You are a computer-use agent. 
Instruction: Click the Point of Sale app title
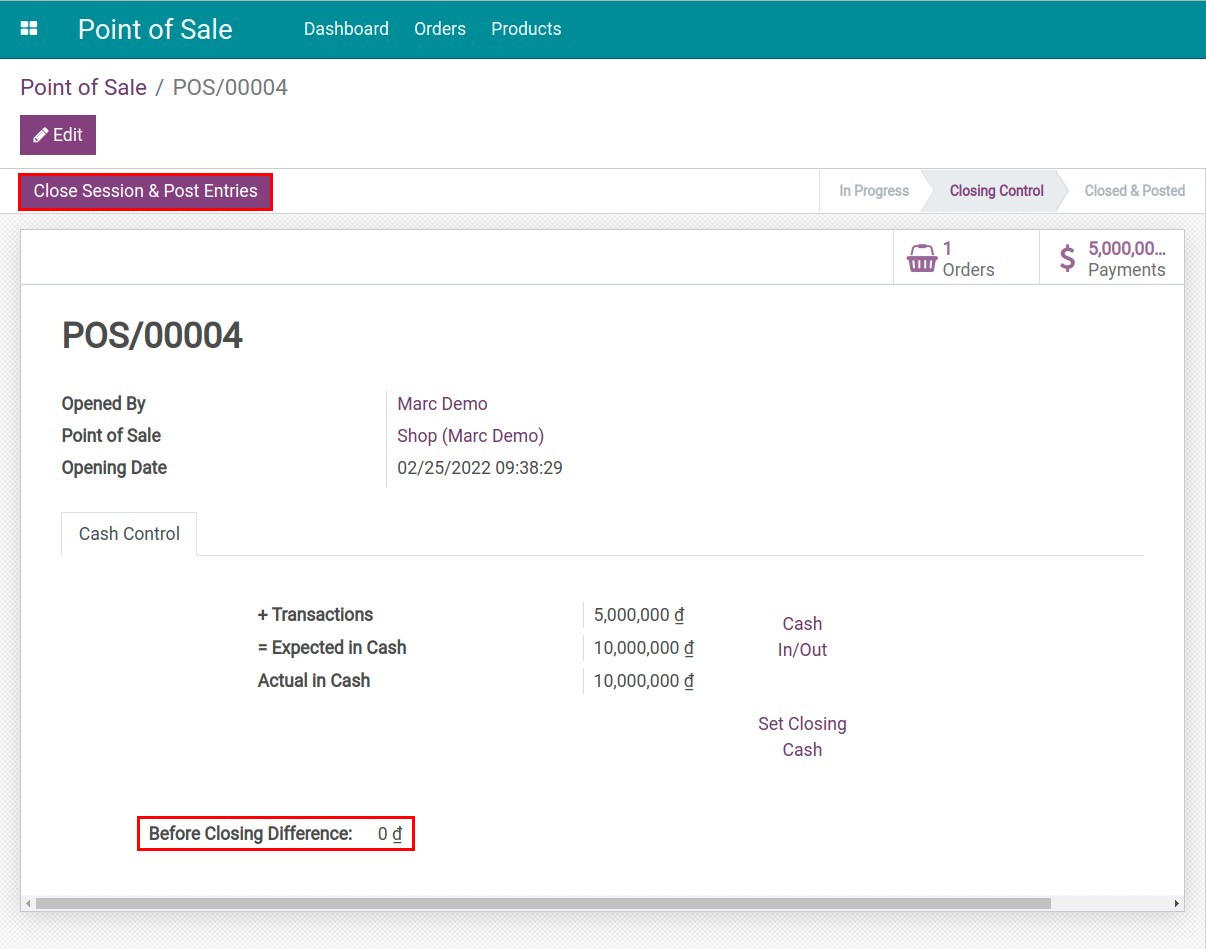[x=155, y=29]
